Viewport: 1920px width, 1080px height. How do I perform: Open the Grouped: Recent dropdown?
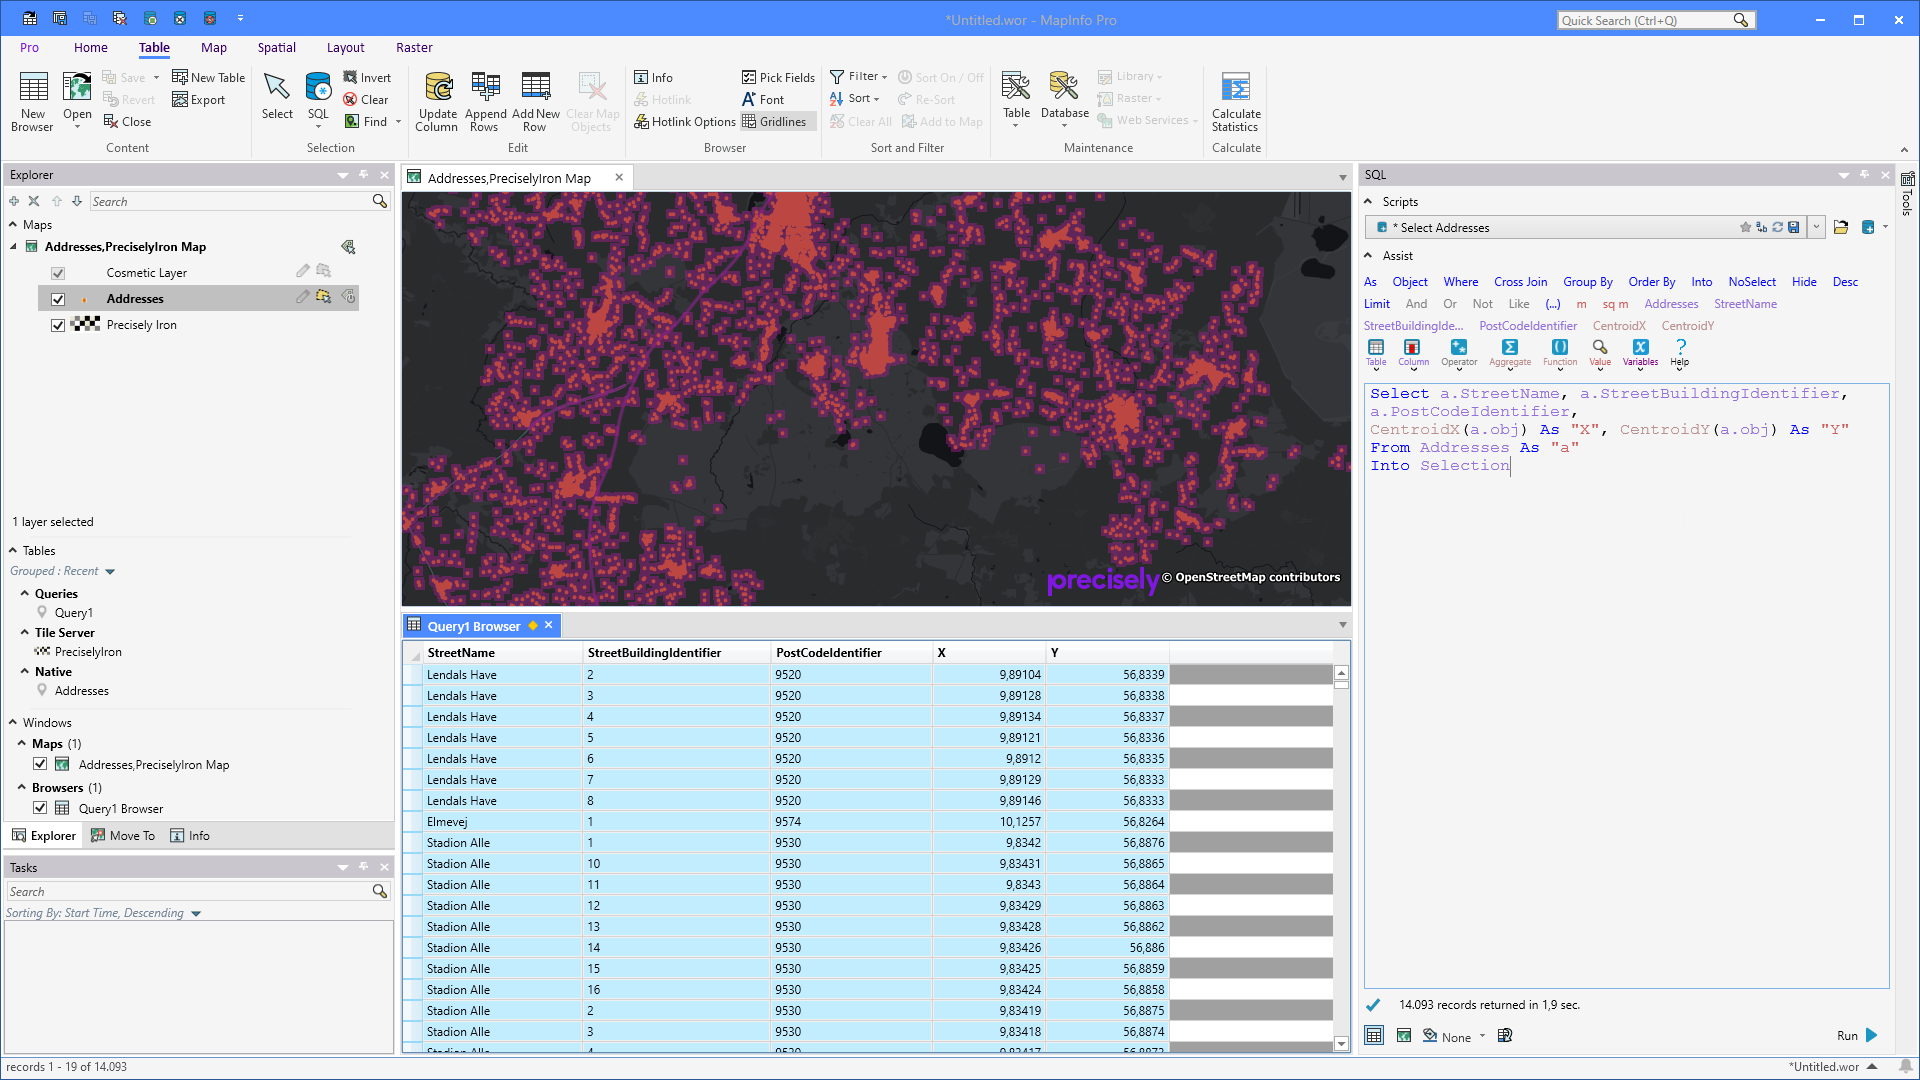tap(109, 570)
